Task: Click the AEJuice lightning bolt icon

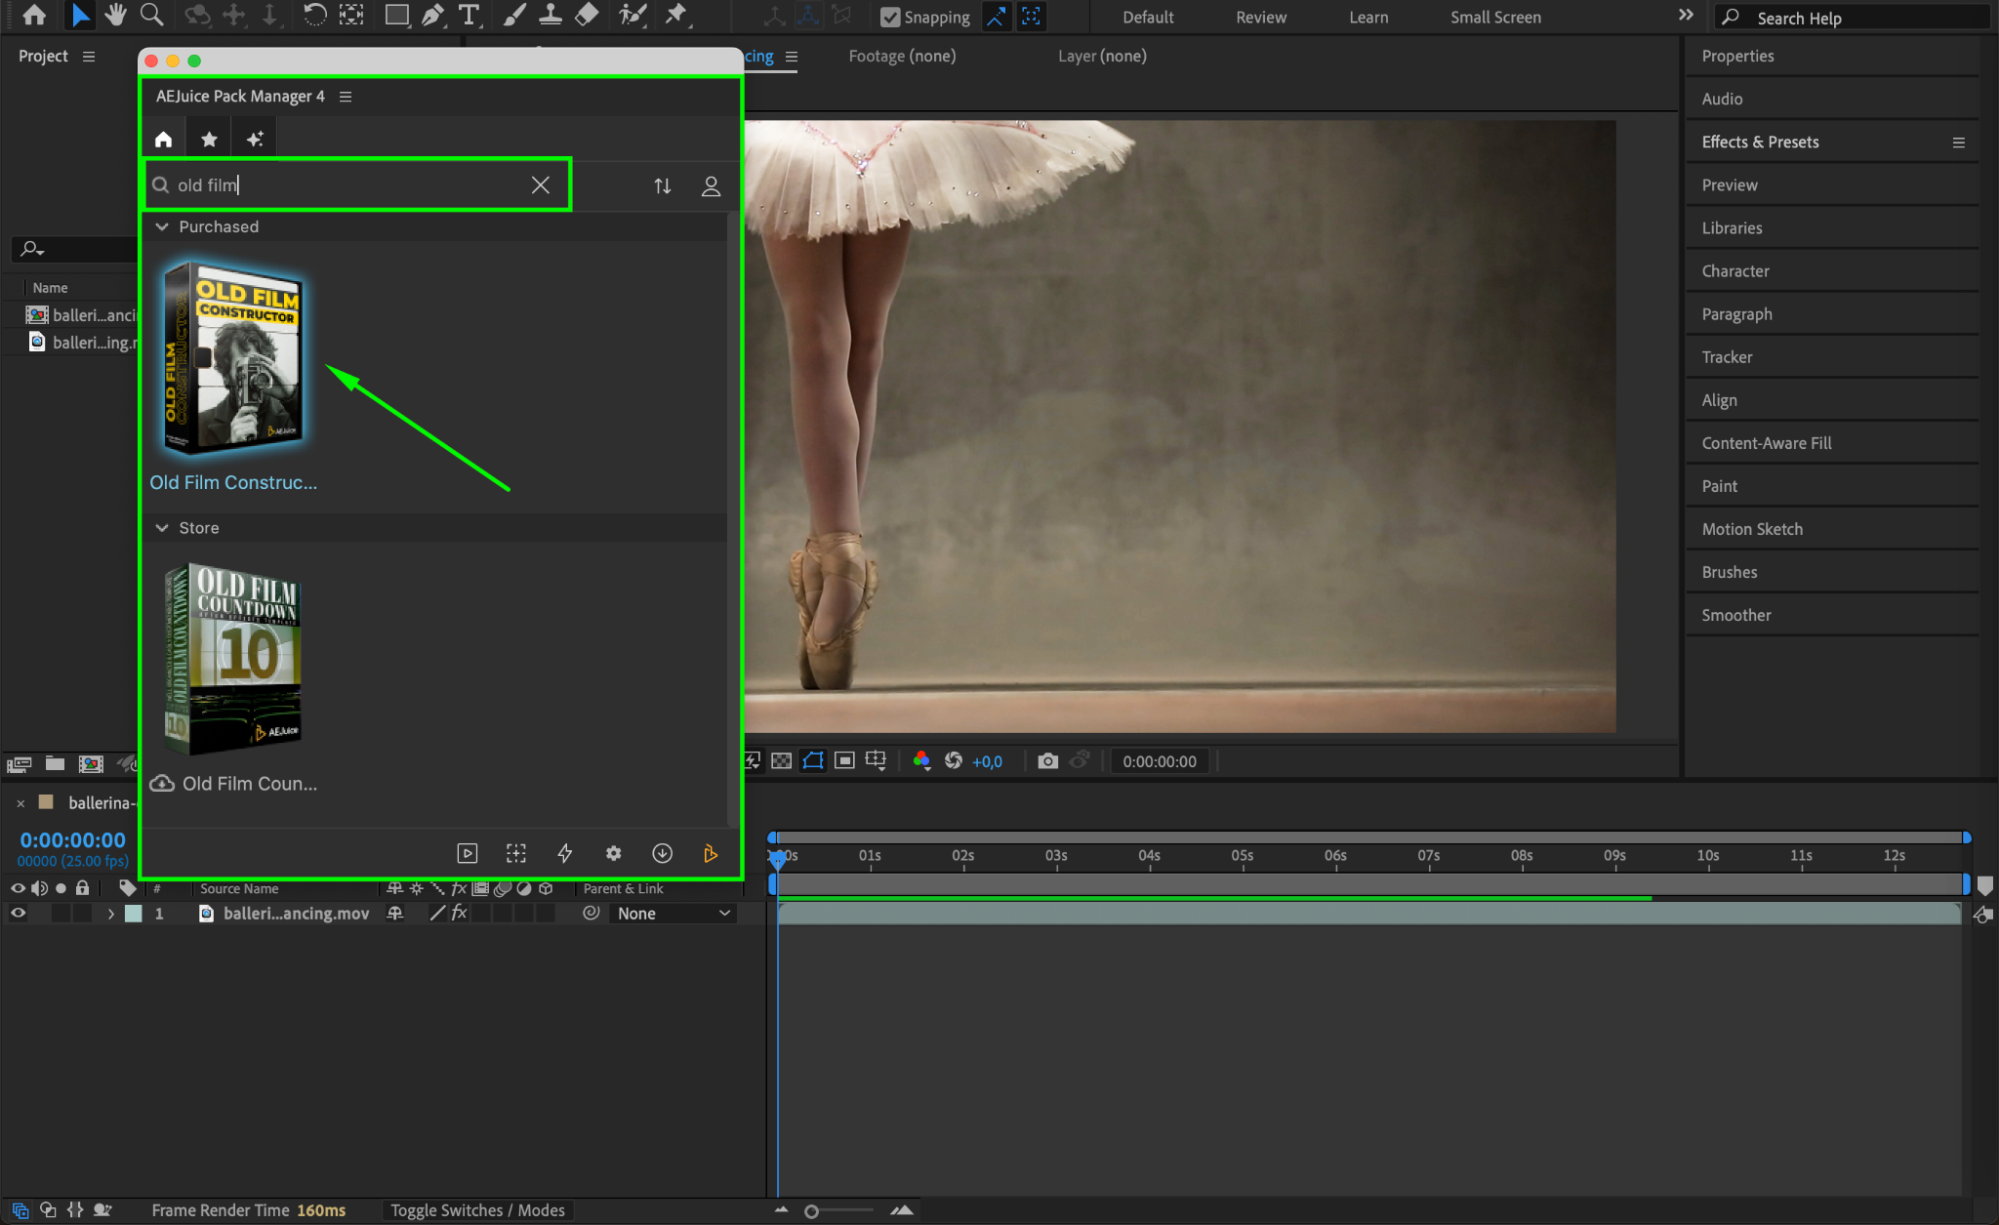Action: pyautogui.click(x=565, y=853)
